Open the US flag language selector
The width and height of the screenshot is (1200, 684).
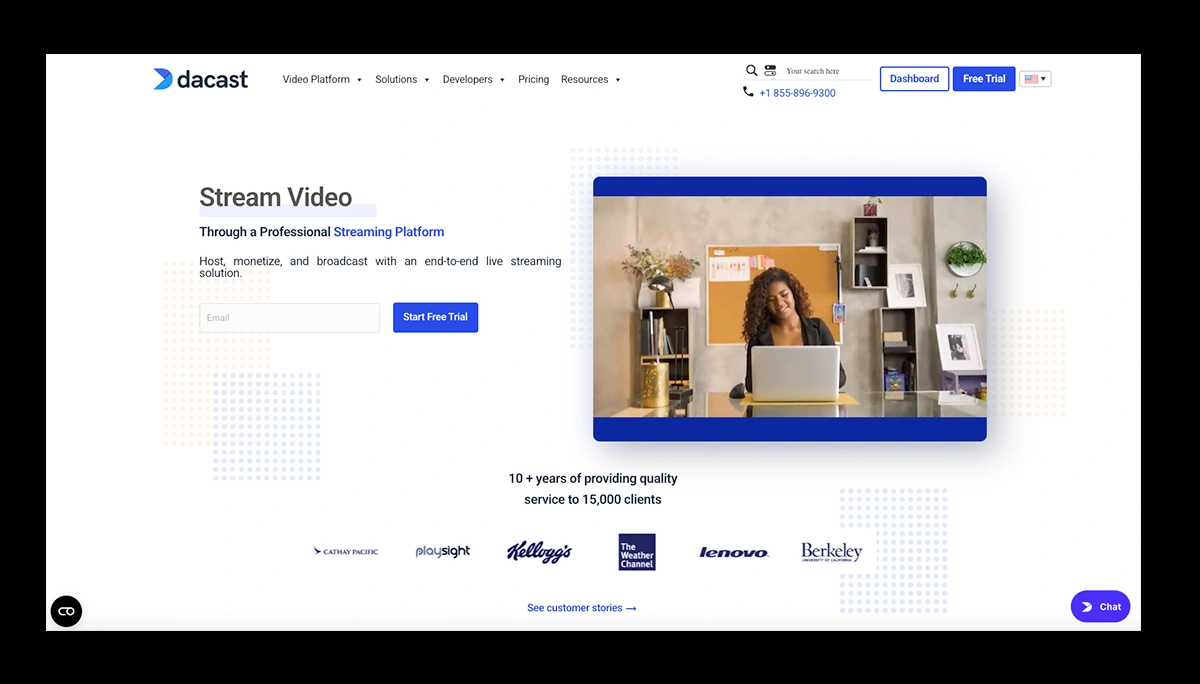[1035, 79]
